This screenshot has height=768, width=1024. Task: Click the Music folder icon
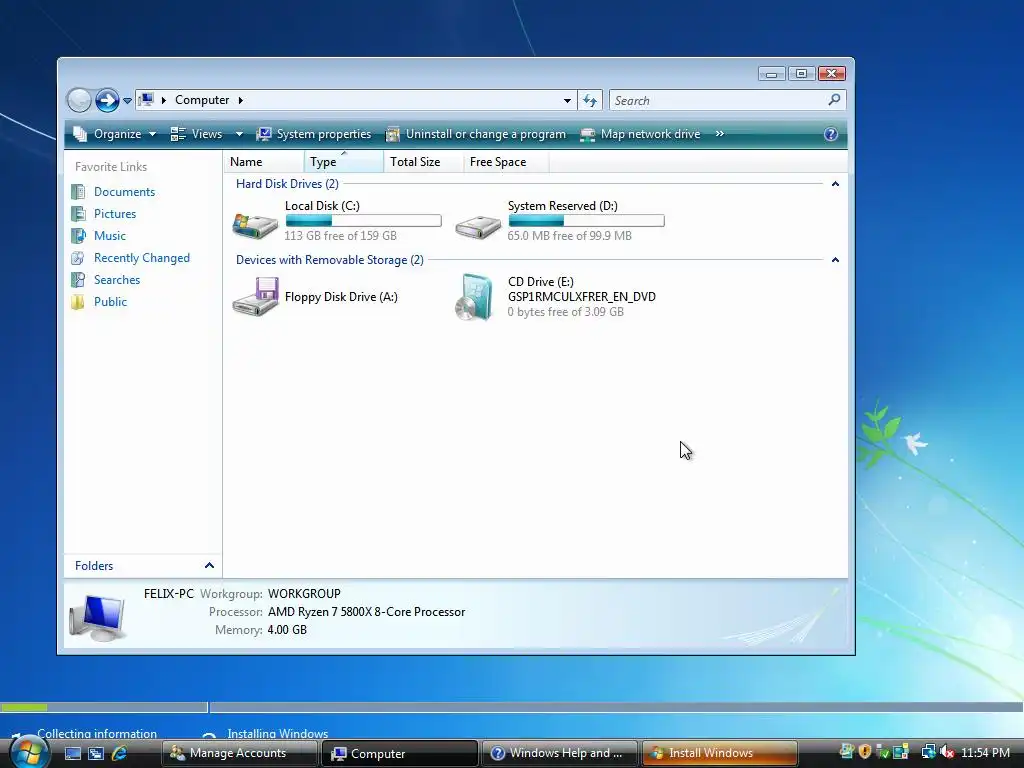point(78,236)
